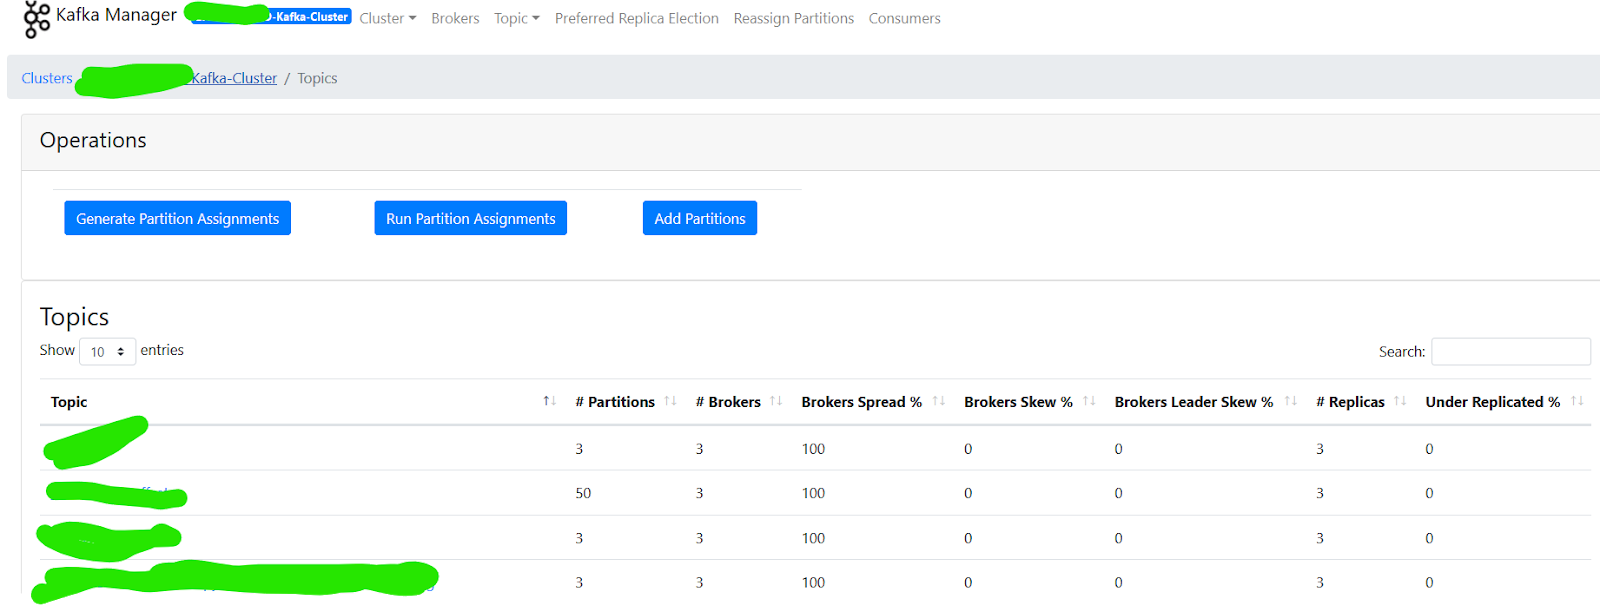This screenshot has width=1600, height=605.
Task: Expand the Cluster dropdown menu
Action: point(388,18)
